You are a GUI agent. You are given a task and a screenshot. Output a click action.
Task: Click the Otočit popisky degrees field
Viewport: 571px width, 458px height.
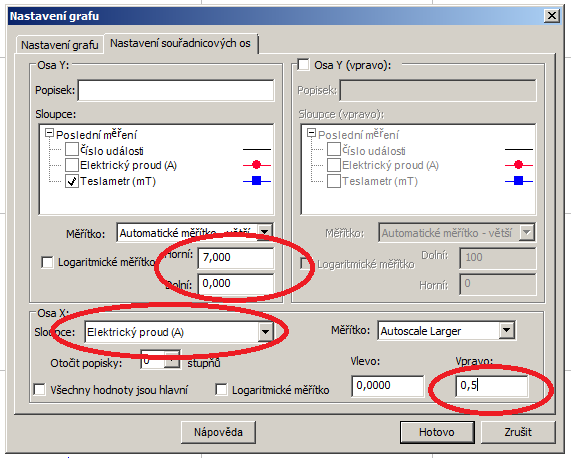(x=153, y=360)
